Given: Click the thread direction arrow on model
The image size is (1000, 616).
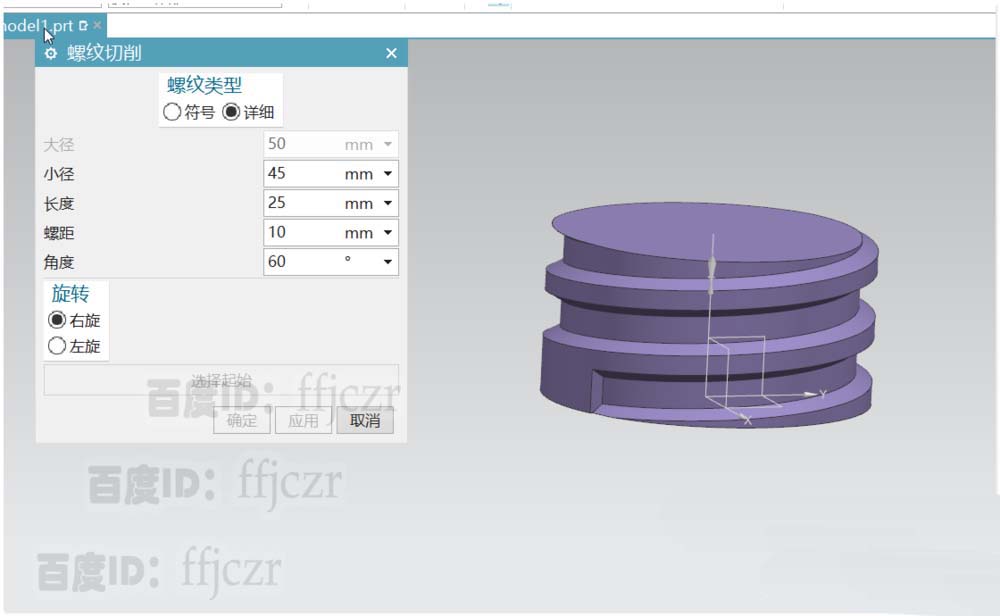Looking at the screenshot, I should tap(711, 269).
